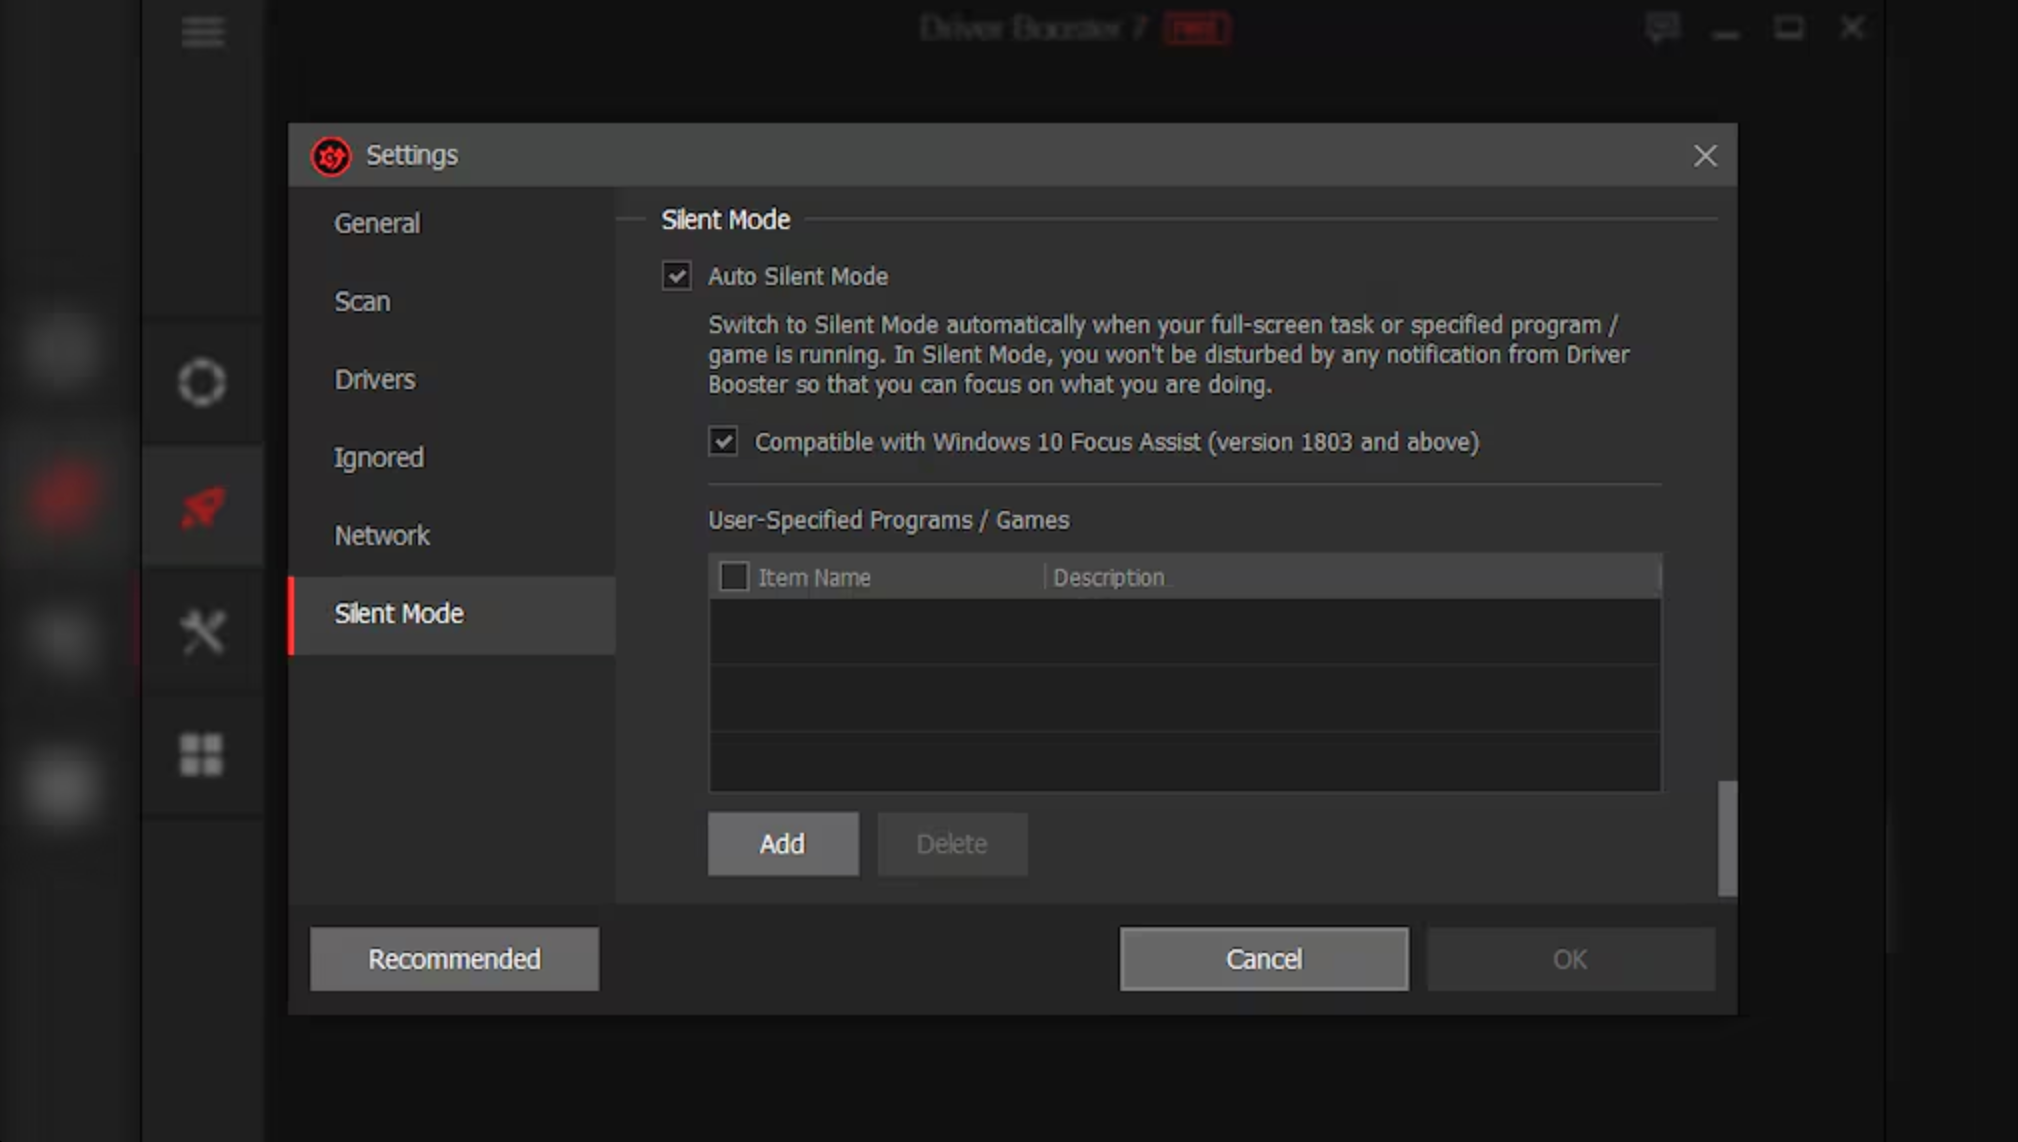This screenshot has width=2018, height=1142.
Task: Click the feedback chat icon in title bar
Action: pyautogui.click(x=1662, y=28)
